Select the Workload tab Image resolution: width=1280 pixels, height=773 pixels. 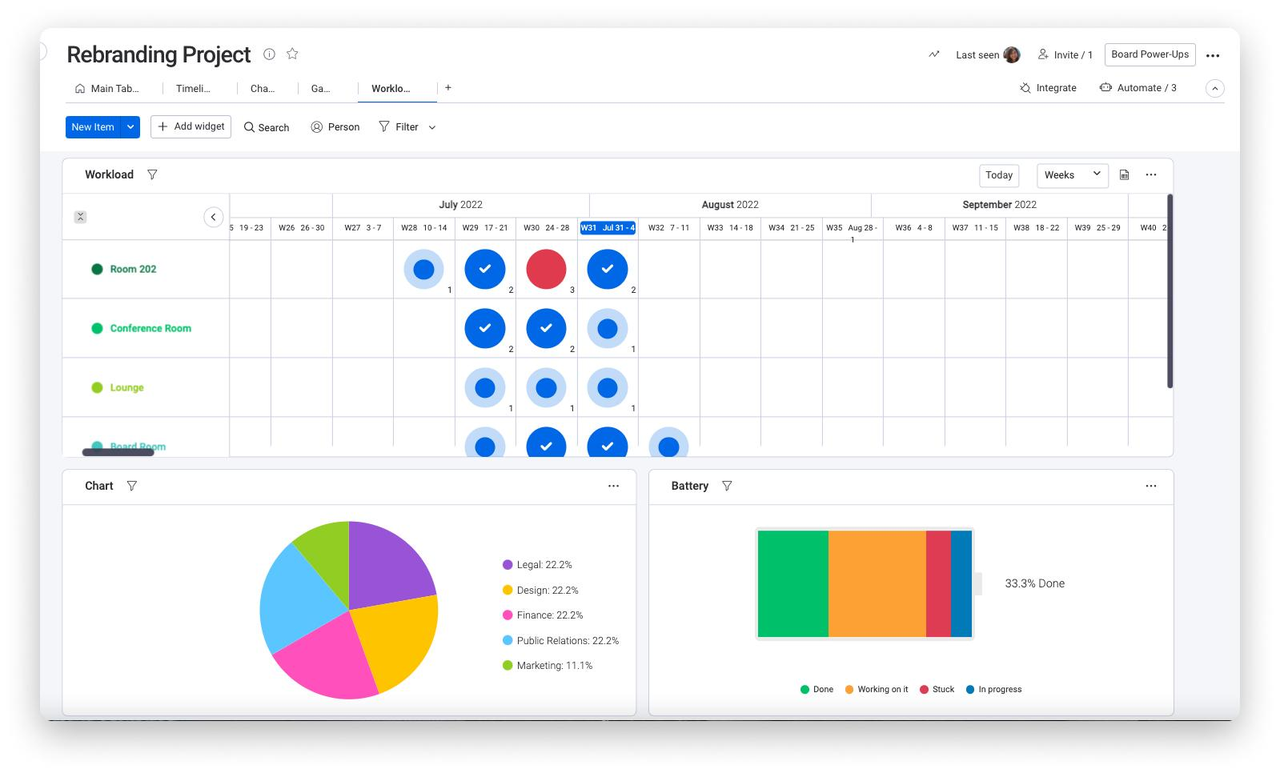click(391, 89)
